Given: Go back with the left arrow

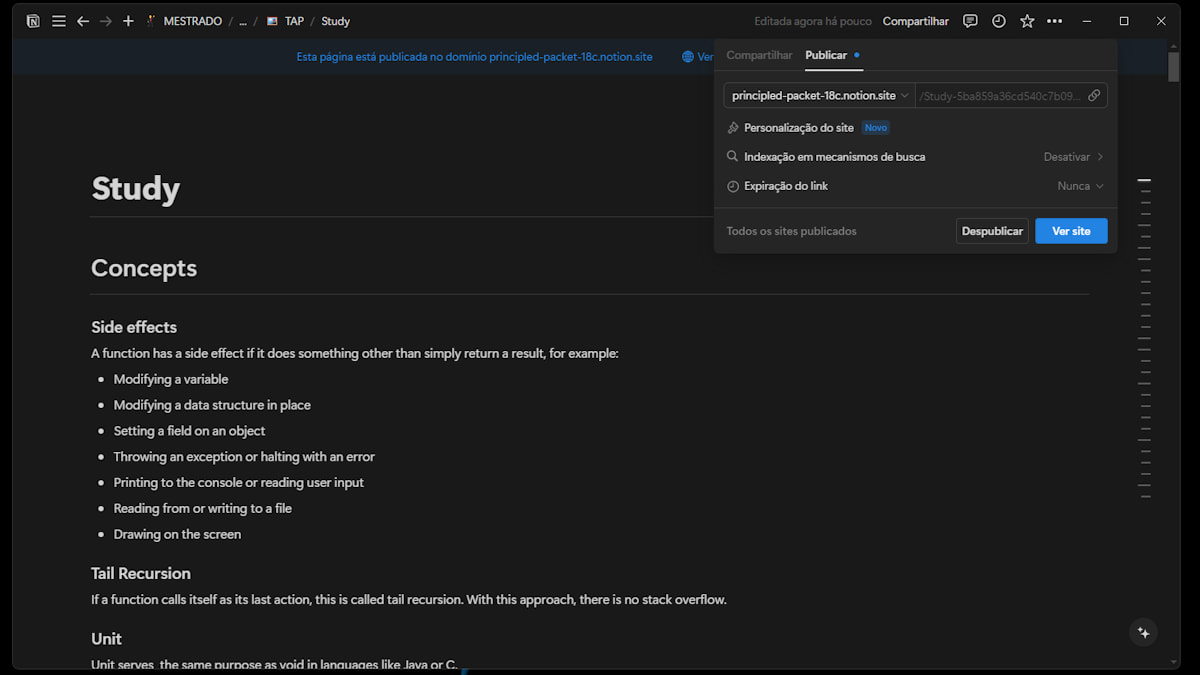Looking at the screenshot, I should click(83, 21).
